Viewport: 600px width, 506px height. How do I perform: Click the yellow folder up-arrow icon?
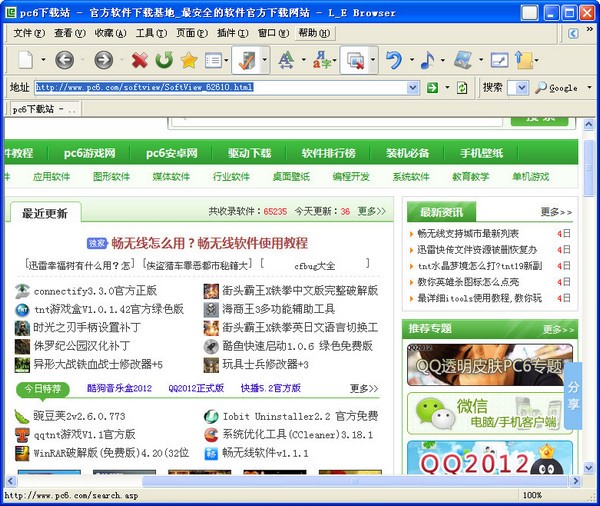point(524,60)
